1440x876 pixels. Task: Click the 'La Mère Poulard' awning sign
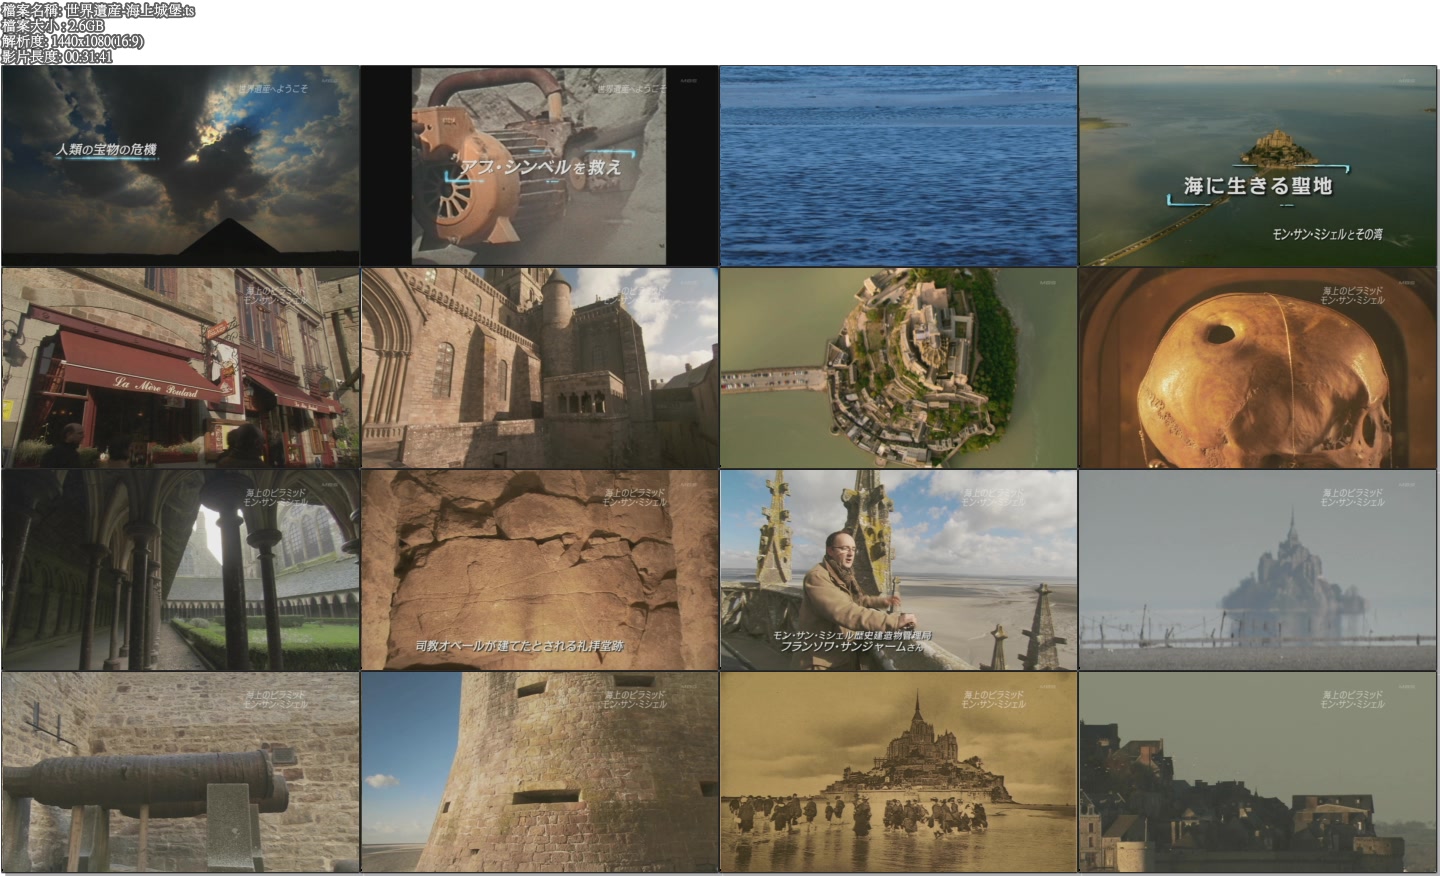click(x=156, y=386)
